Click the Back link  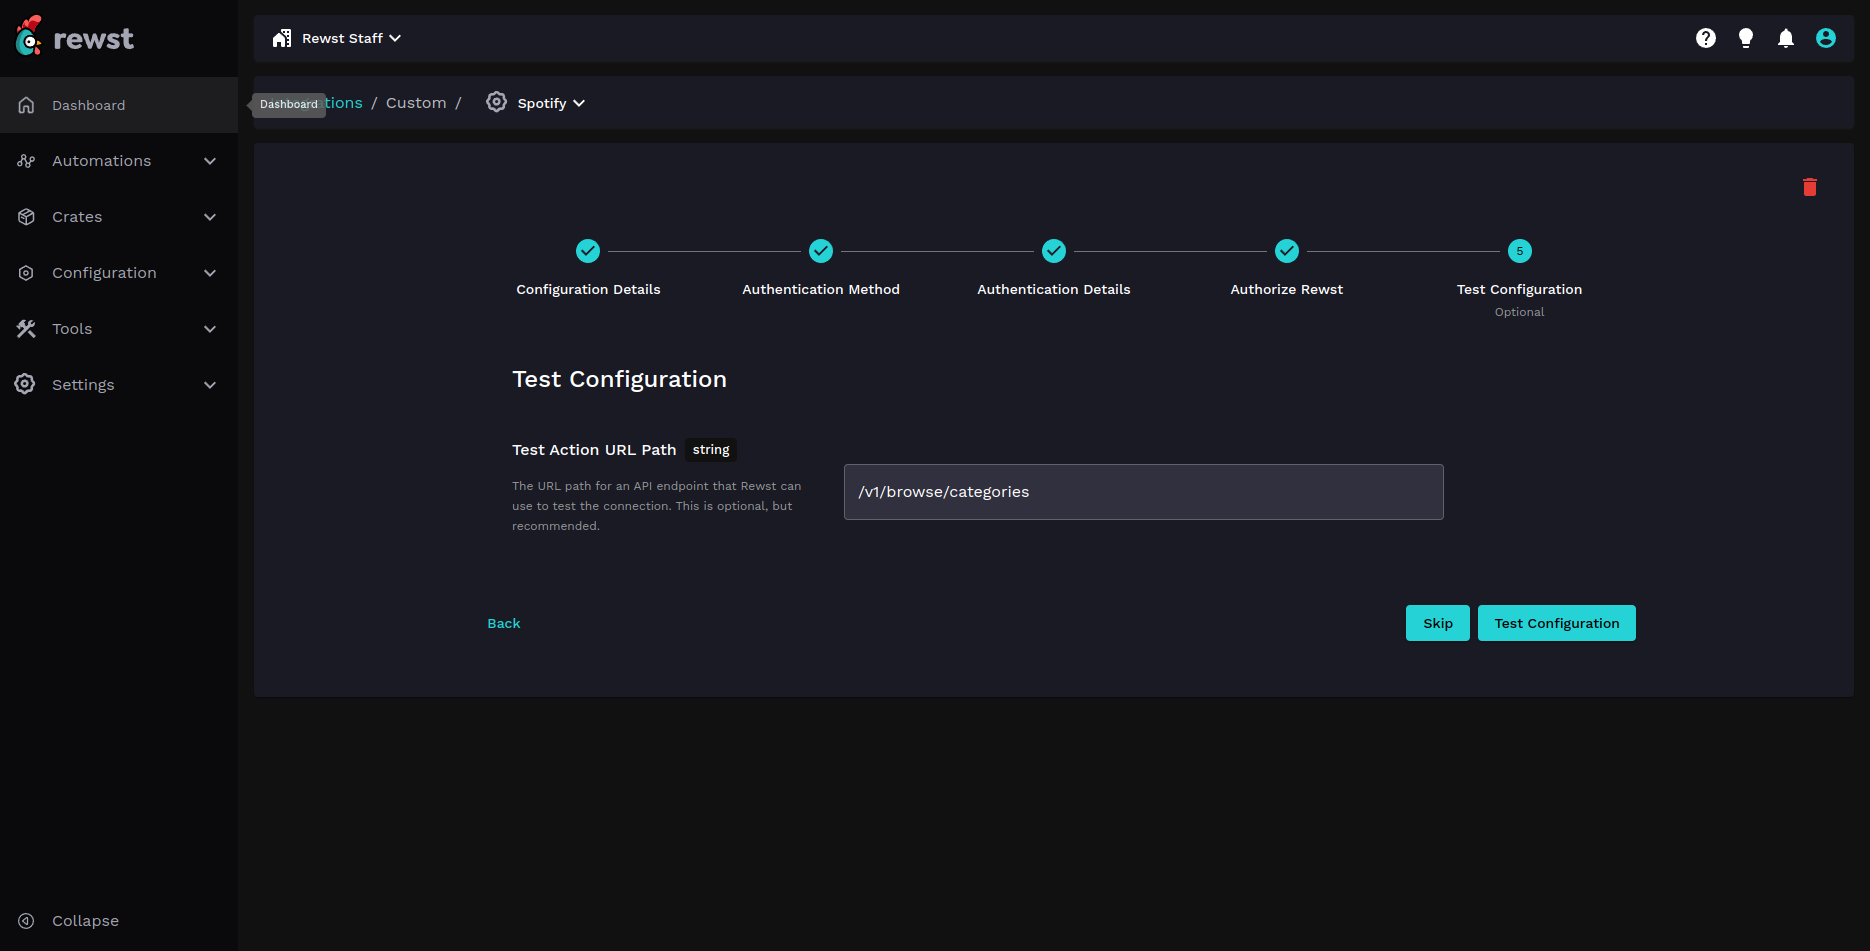(x=503, y=623)
